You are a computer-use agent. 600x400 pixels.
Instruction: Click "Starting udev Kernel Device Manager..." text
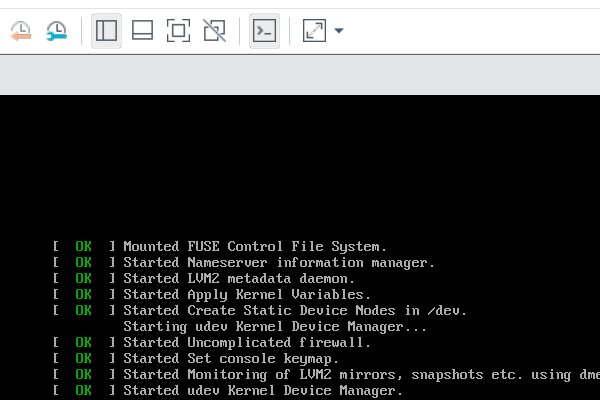[275, 326]
